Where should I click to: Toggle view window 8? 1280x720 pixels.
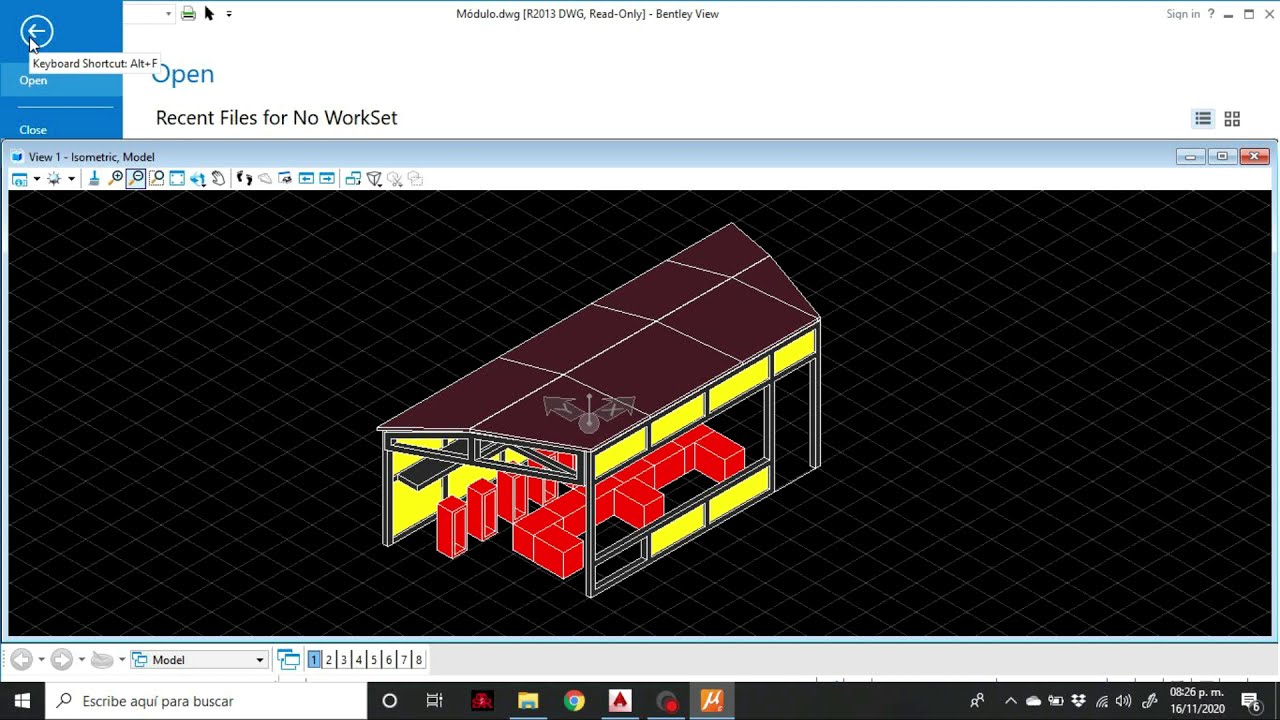(419, 659)
